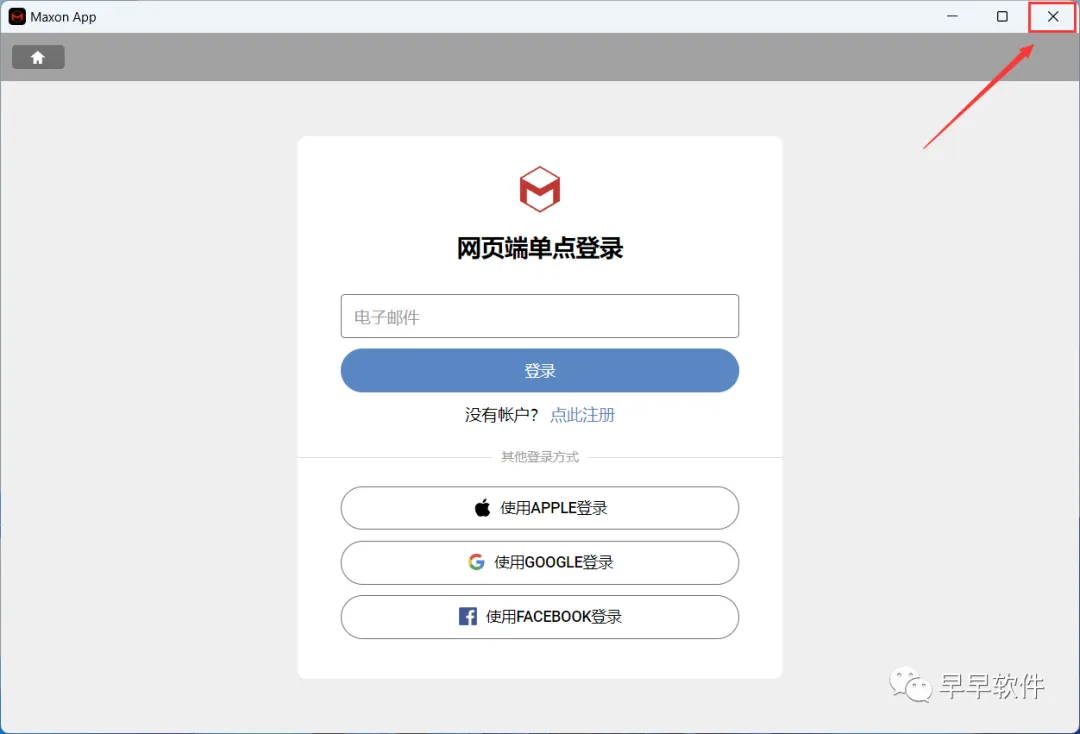Focus the 电子邮件 email input field
The height and width of the screenshot is (734, 1080).
click(x=539, y=316)
